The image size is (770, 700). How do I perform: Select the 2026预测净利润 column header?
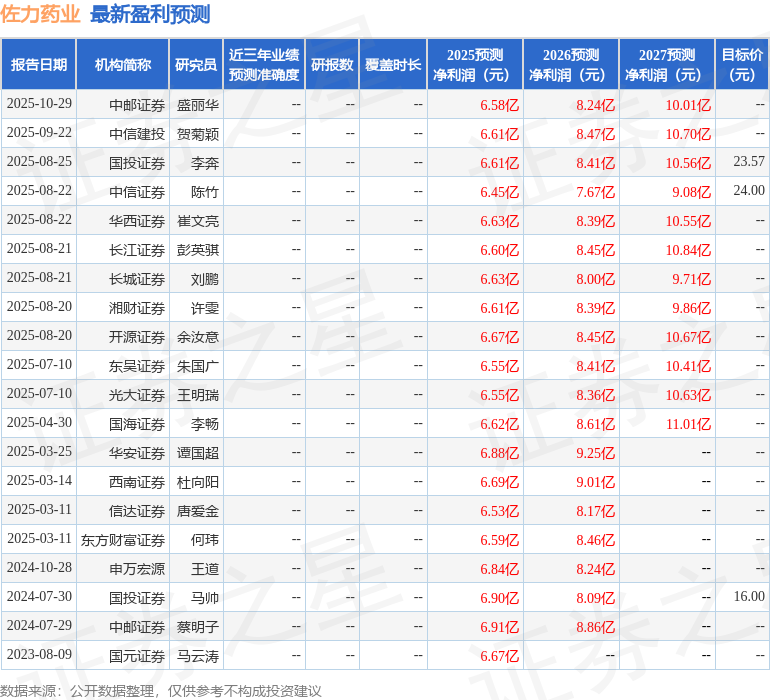tap(571, 65)
